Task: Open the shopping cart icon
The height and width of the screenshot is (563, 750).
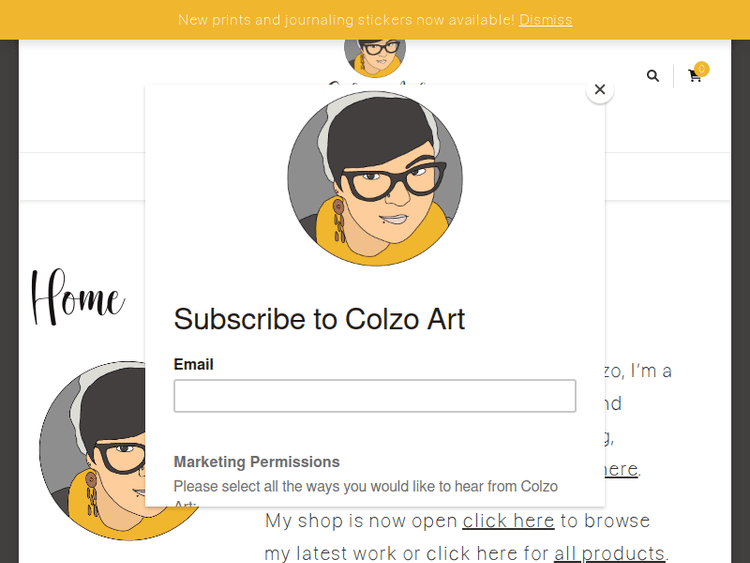Action: 694,77
